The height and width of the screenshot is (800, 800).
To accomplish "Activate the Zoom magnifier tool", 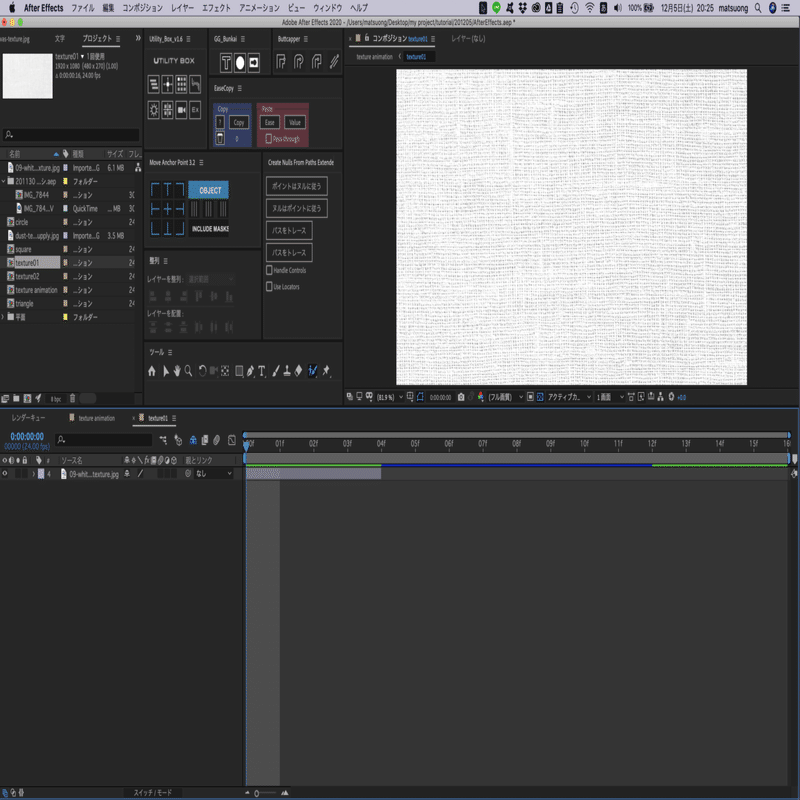I will [188, 371].
